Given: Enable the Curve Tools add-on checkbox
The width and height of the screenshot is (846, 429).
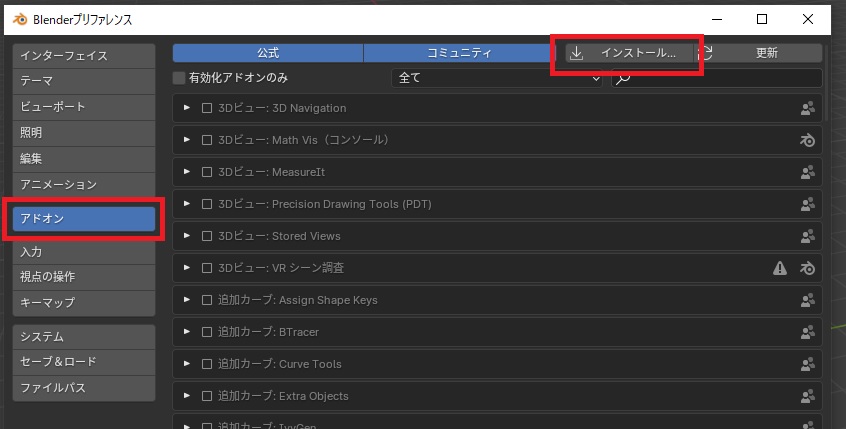Looking at the screenshot, I should tap(207, 364).
